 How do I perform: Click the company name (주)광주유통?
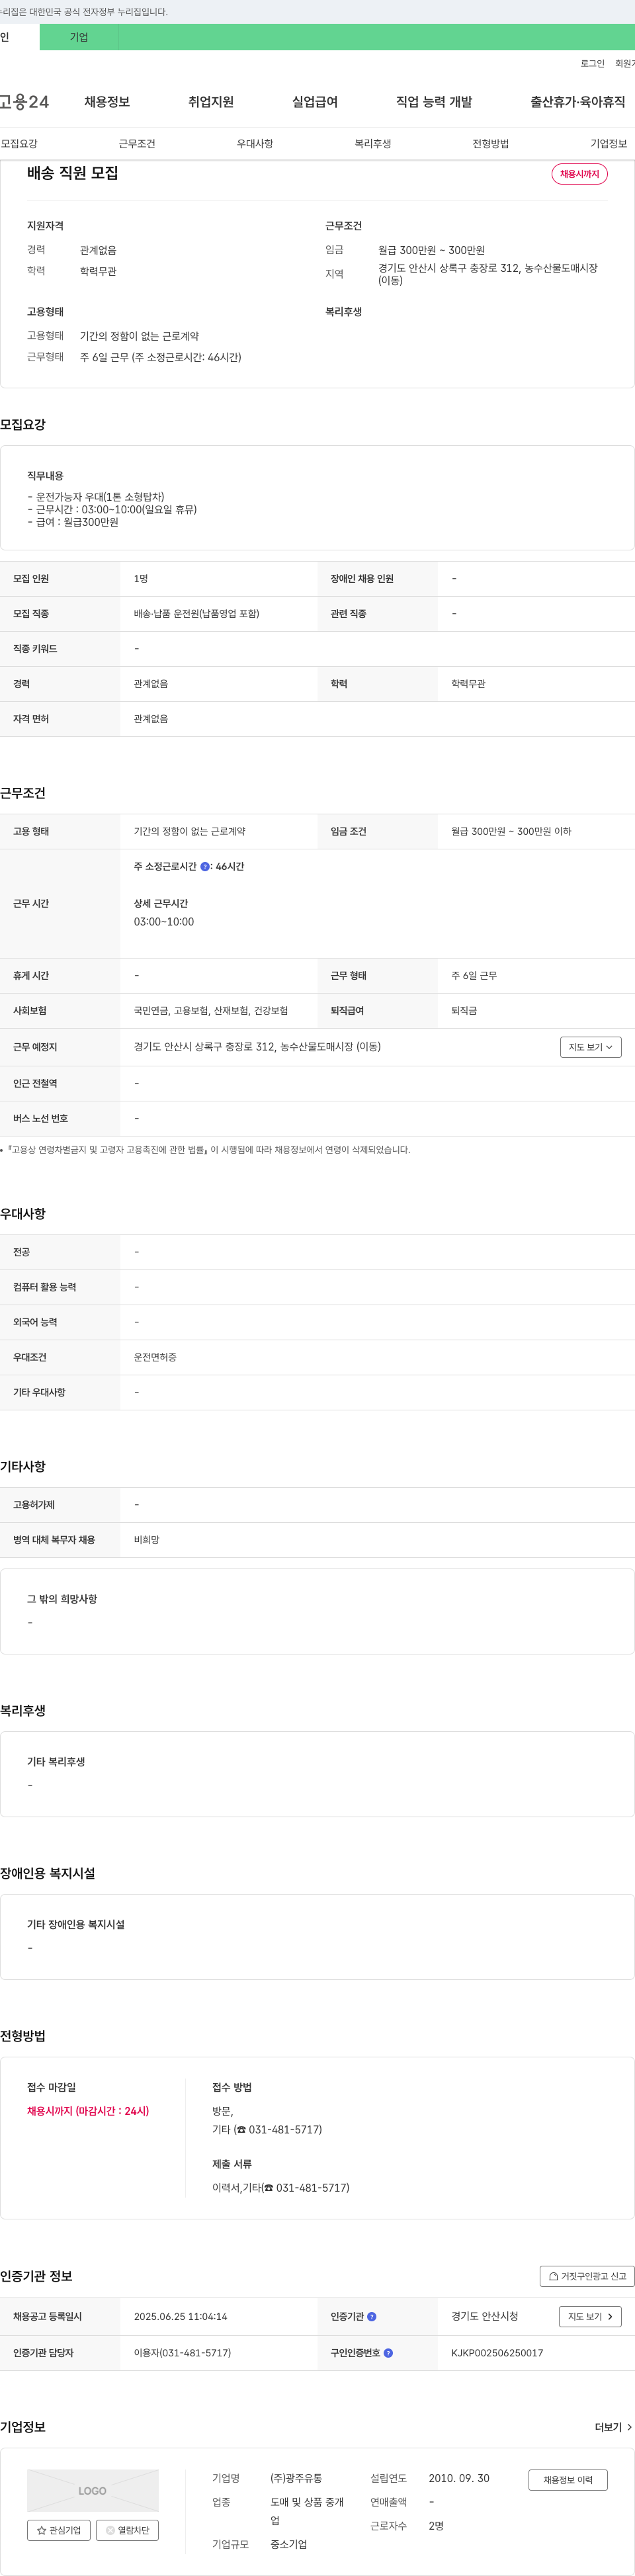pos(296,2478)
